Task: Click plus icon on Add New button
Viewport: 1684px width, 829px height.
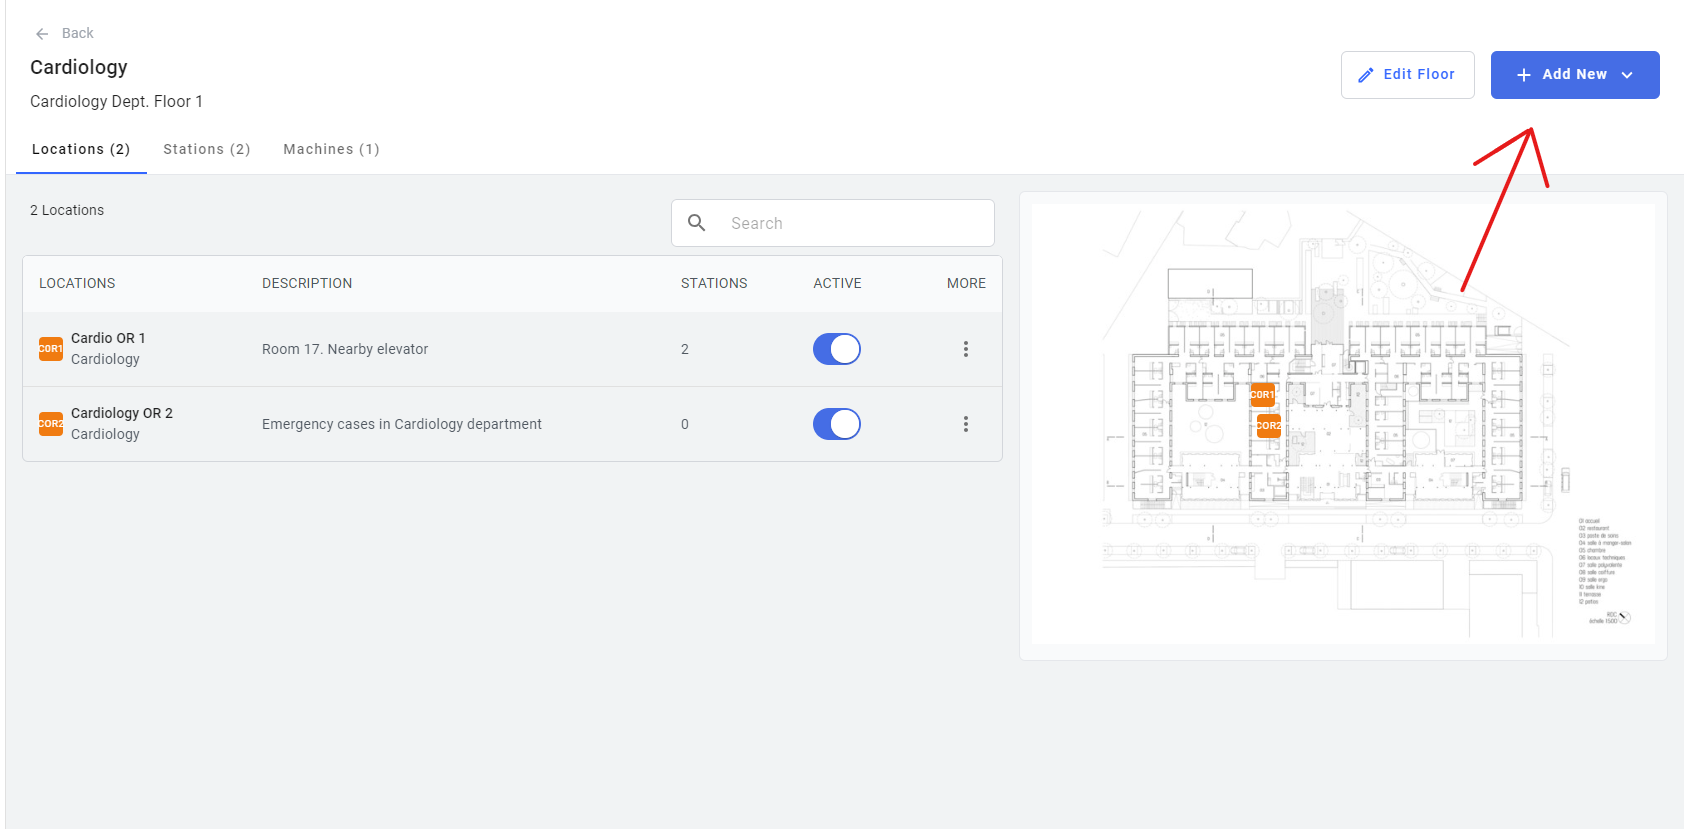Action: point(1524,75)
